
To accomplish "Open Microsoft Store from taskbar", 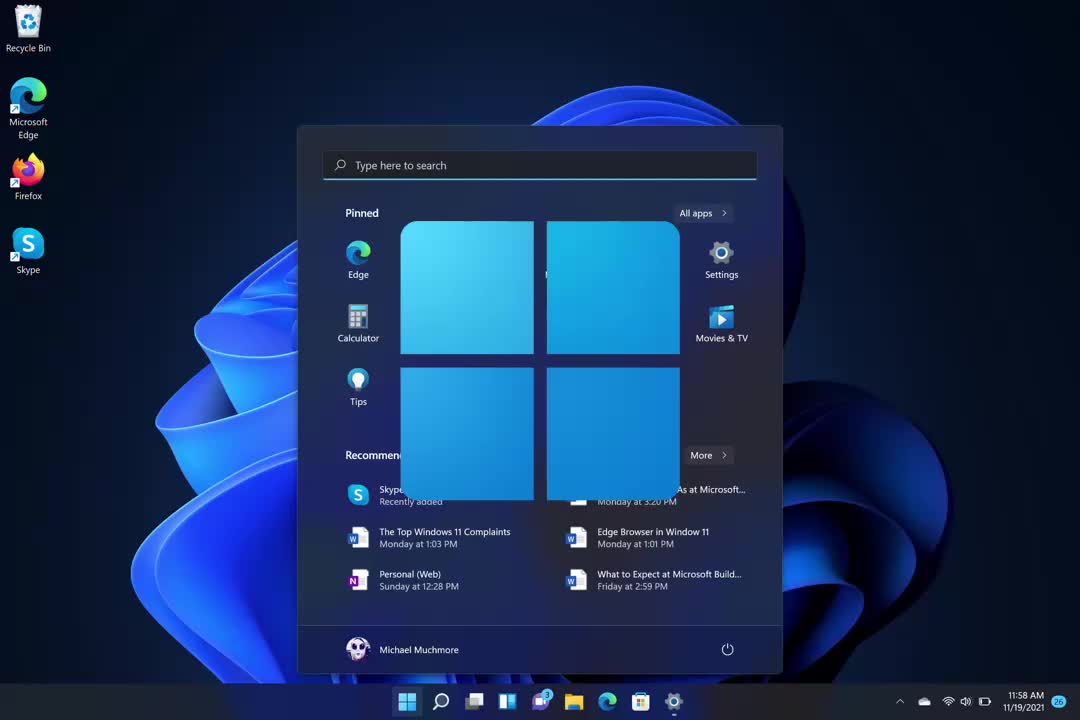I will pyautogui.click(x=641, y=701).
